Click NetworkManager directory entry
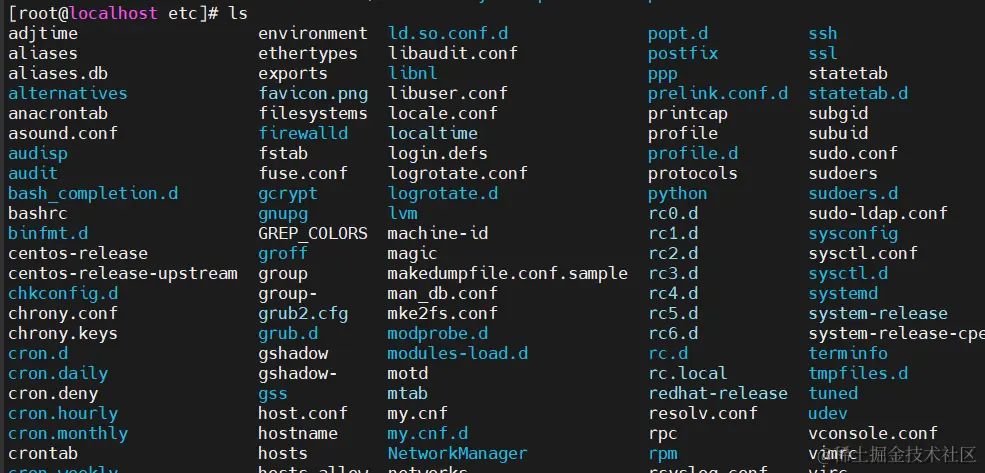985x473 pixels. point(456,453)
